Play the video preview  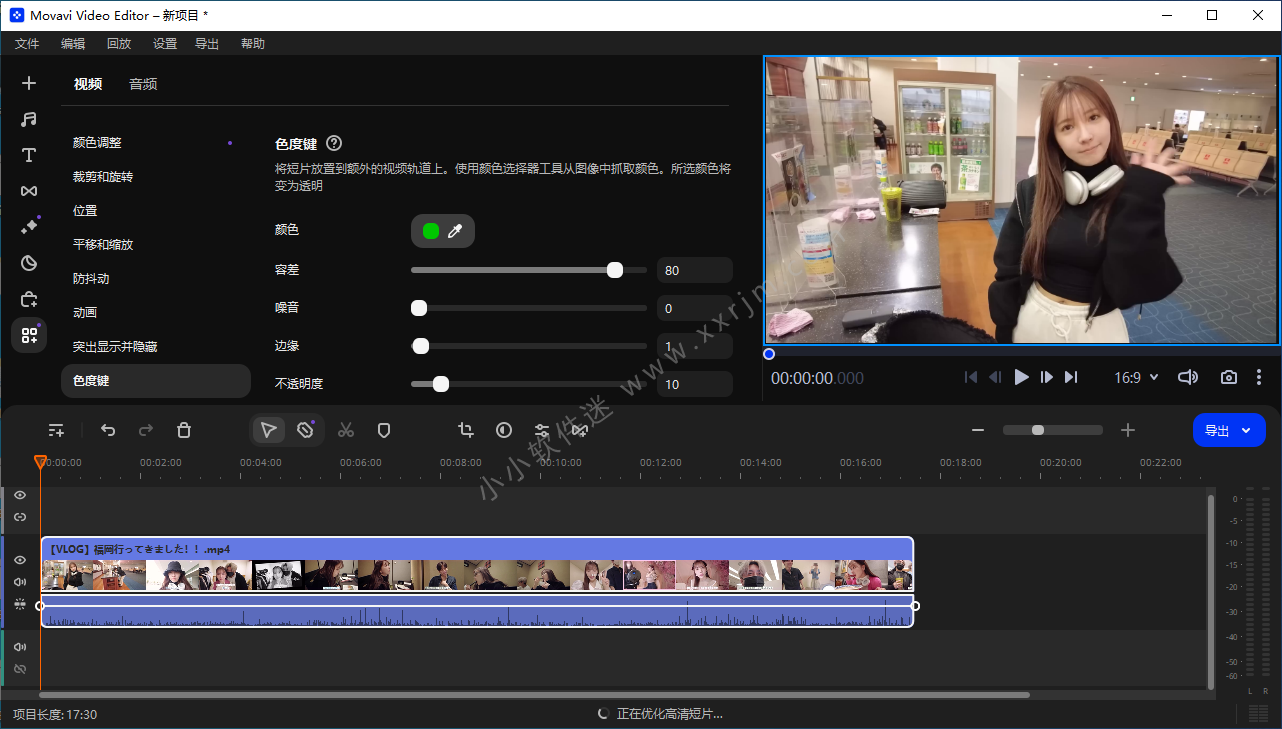tap(1021, 377)
